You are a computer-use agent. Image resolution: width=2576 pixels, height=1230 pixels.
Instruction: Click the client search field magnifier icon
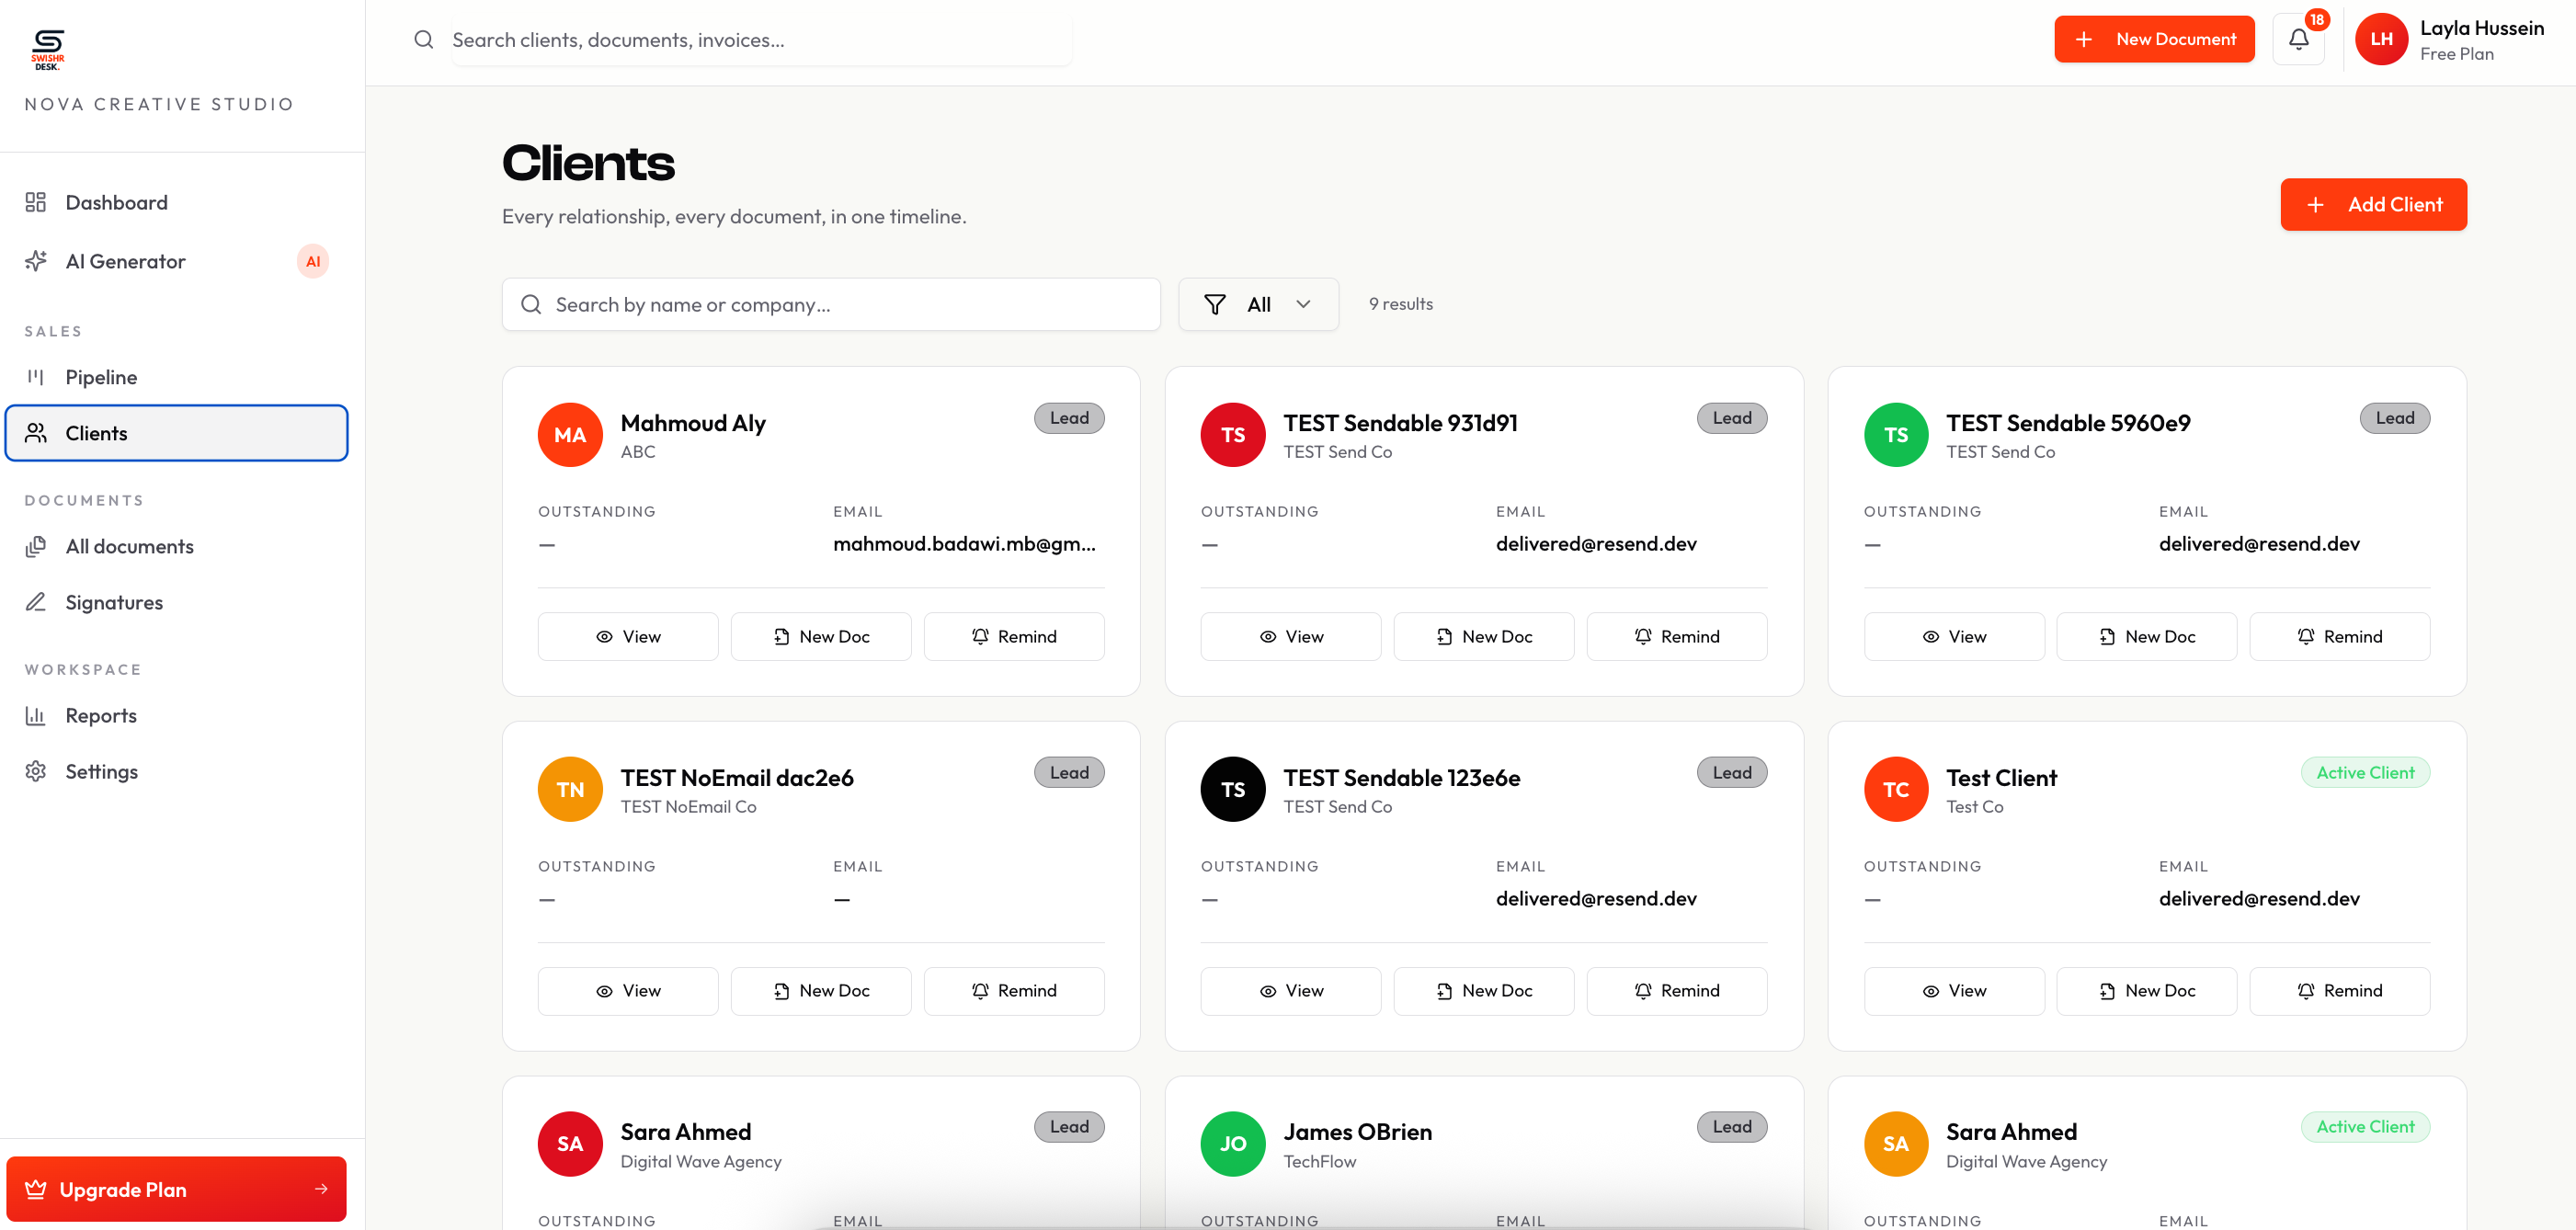click(x=531, y=304)
